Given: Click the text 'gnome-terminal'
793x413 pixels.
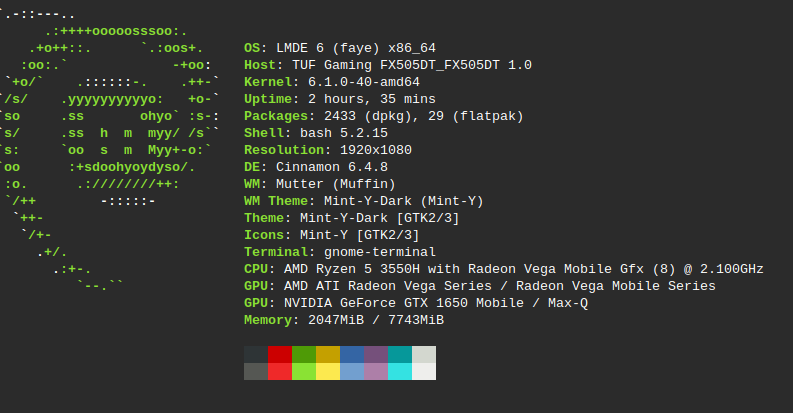Looking at the screenshot, I should [380, 252].
